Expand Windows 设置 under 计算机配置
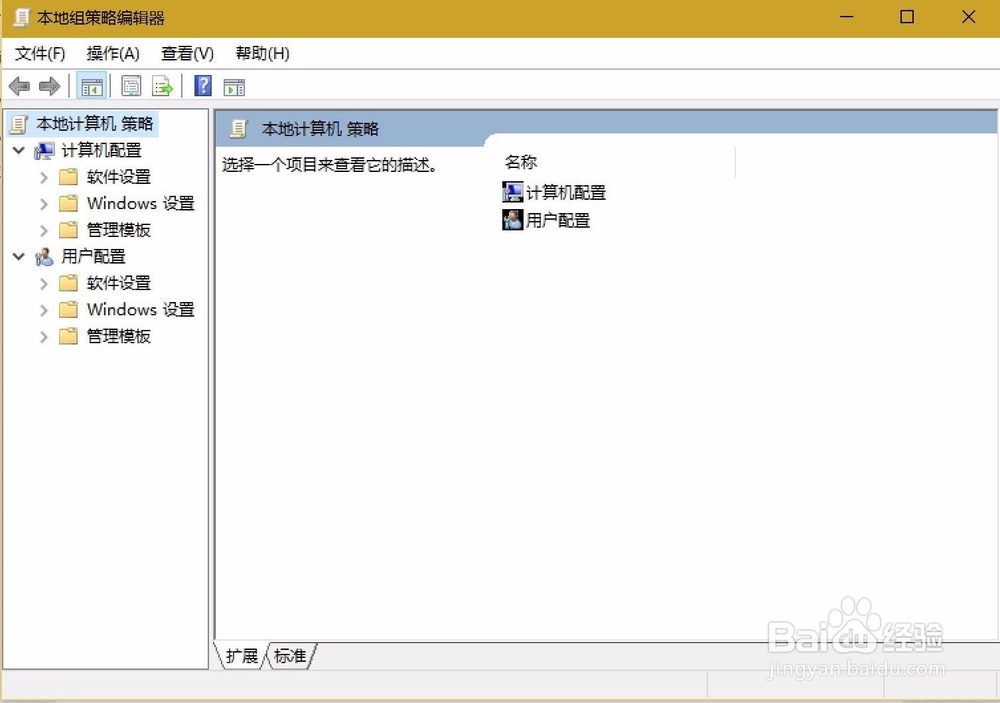 [43, 204]
